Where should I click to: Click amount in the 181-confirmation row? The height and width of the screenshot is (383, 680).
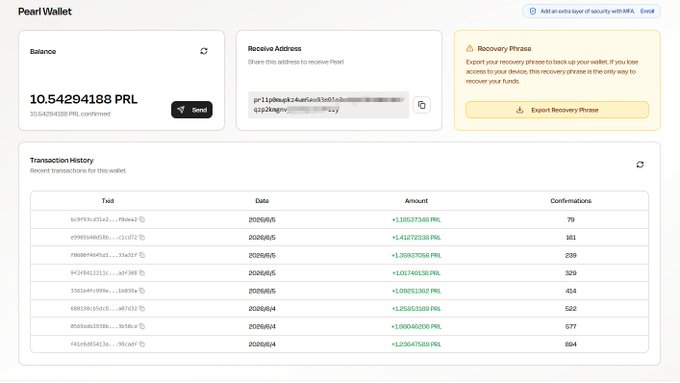point(416,237)
